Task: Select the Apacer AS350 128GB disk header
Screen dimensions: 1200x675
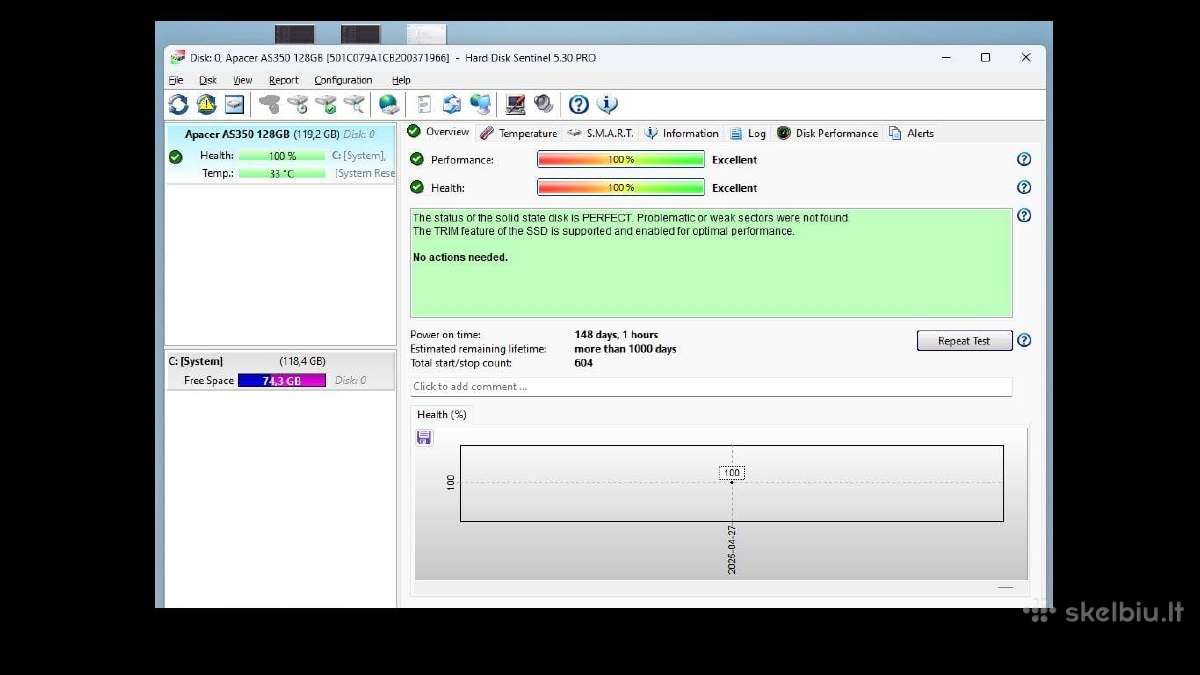Action: coord(280,133)
